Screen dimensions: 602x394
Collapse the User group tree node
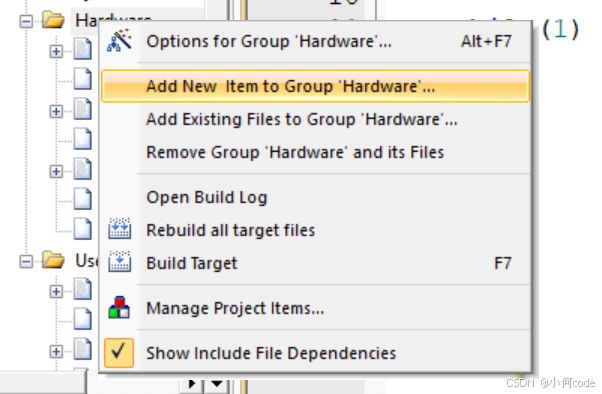pos(26,262)
